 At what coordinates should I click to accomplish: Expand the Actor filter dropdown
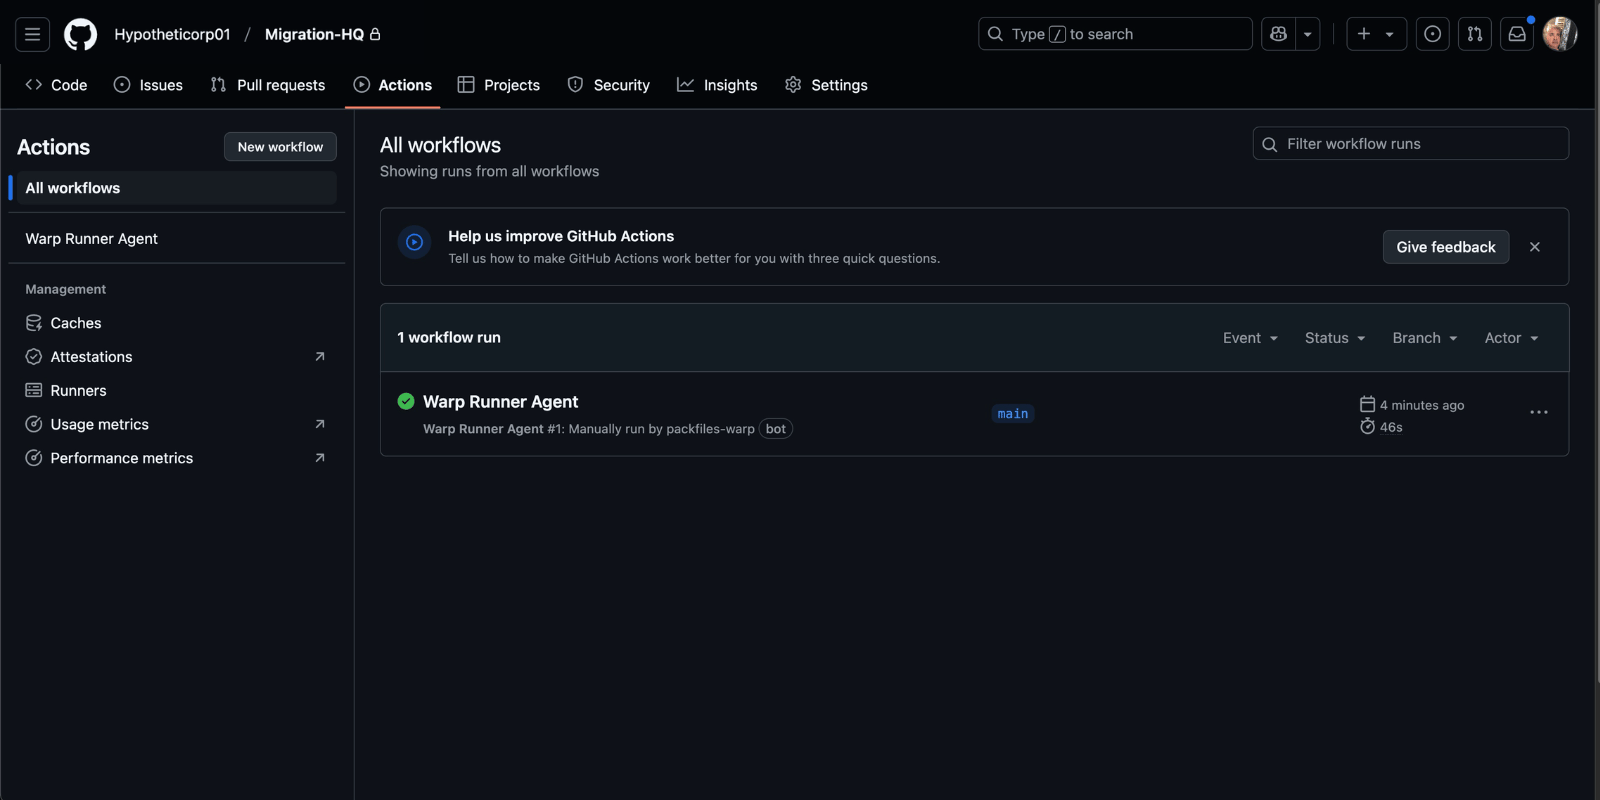click(1511, 338)
